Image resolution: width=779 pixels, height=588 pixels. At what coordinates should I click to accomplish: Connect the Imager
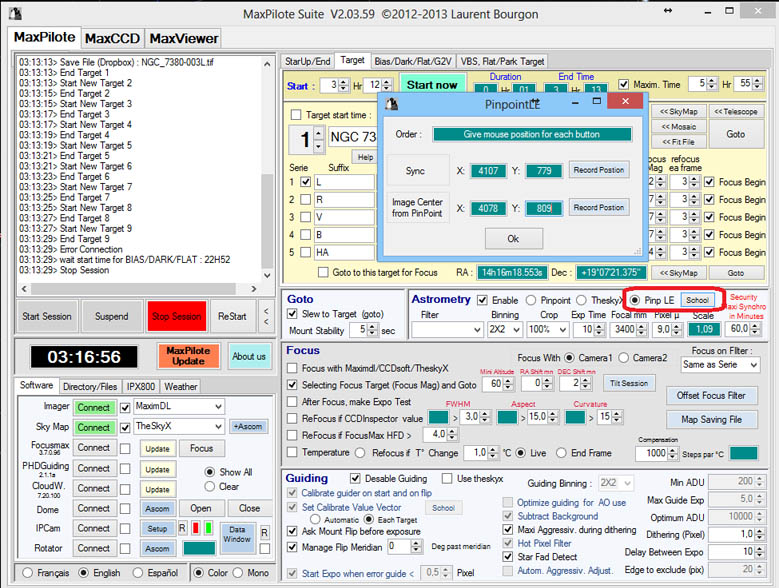93,407
